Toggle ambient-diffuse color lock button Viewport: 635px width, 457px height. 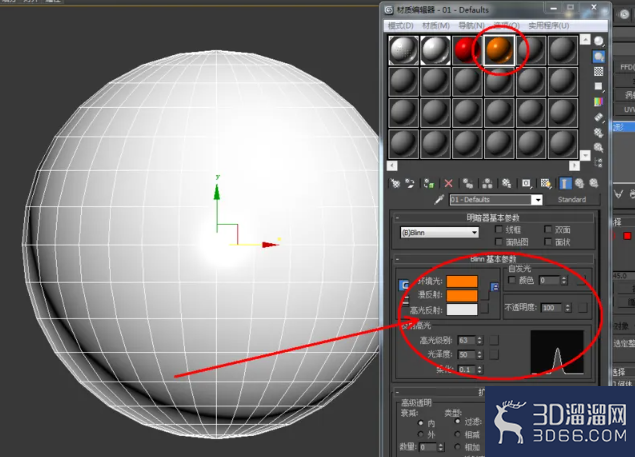[x=403, y=285]
